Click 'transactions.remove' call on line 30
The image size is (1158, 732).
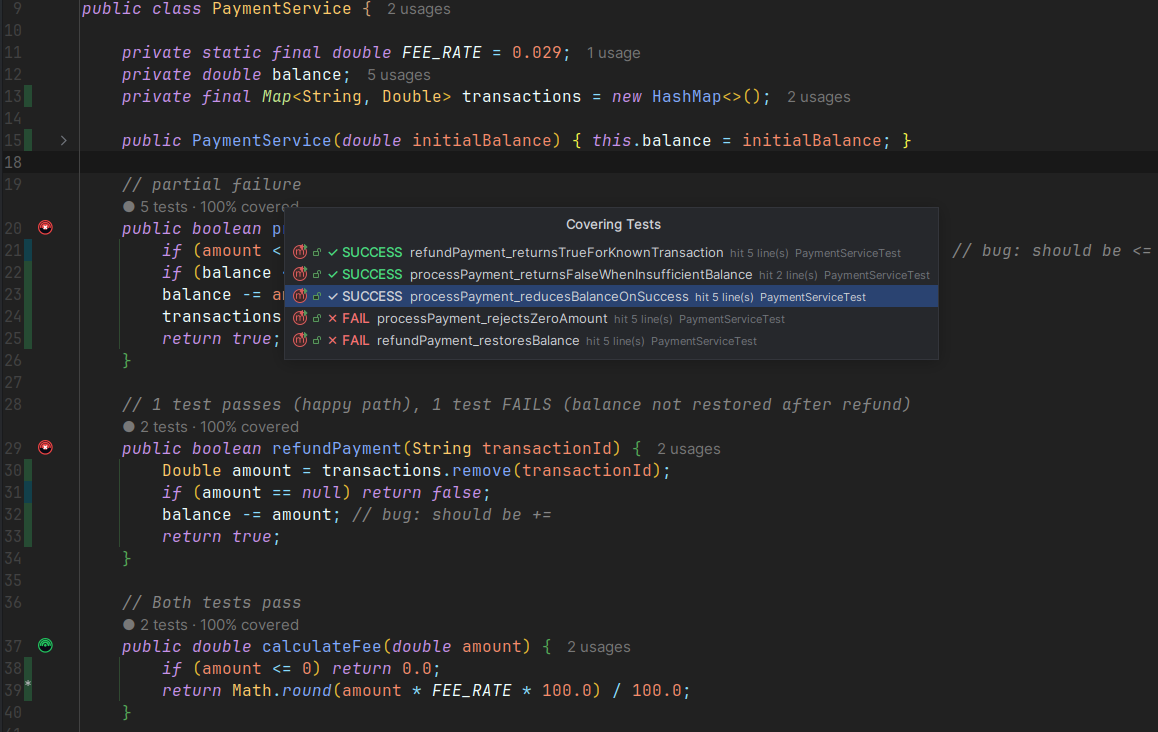417,471
